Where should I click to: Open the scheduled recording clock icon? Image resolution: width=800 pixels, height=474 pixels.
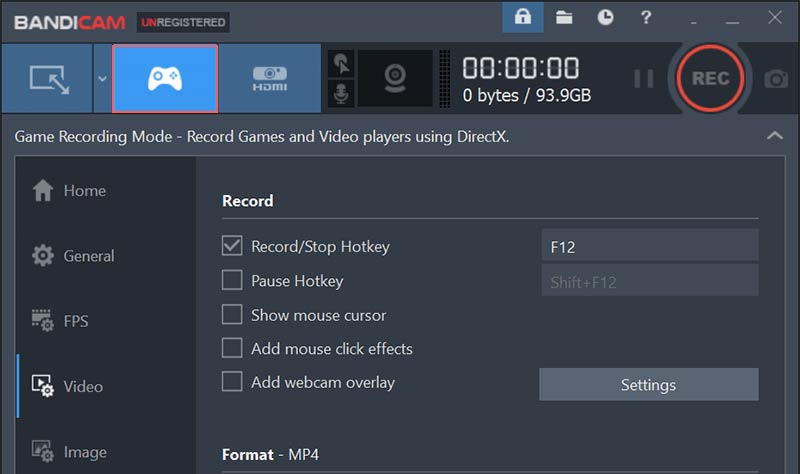[x=605, y=17]
